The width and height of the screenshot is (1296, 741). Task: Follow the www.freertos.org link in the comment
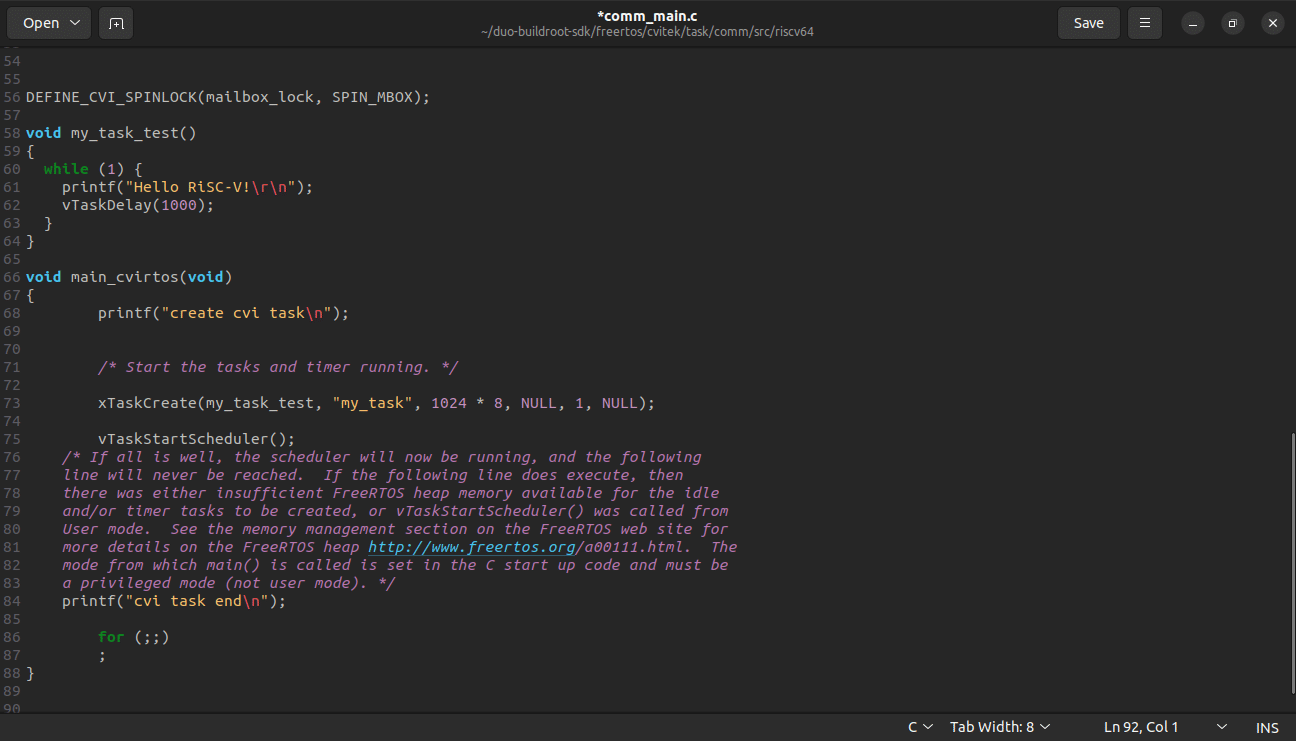pos(472,547)
